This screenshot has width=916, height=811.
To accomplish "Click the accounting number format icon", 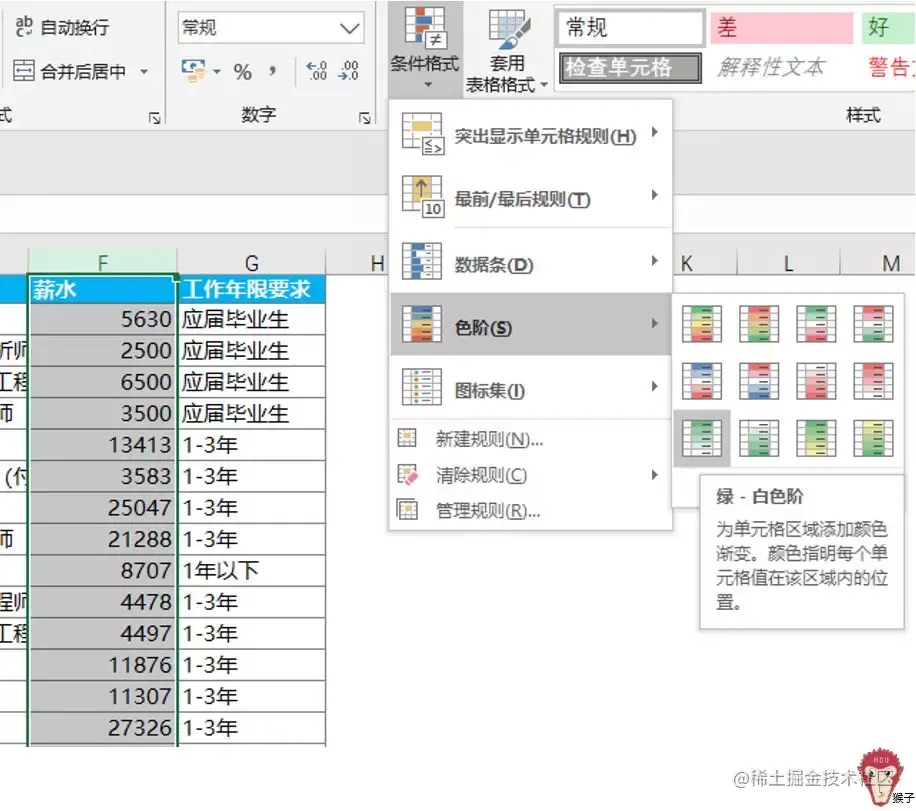I will [193, 71].
